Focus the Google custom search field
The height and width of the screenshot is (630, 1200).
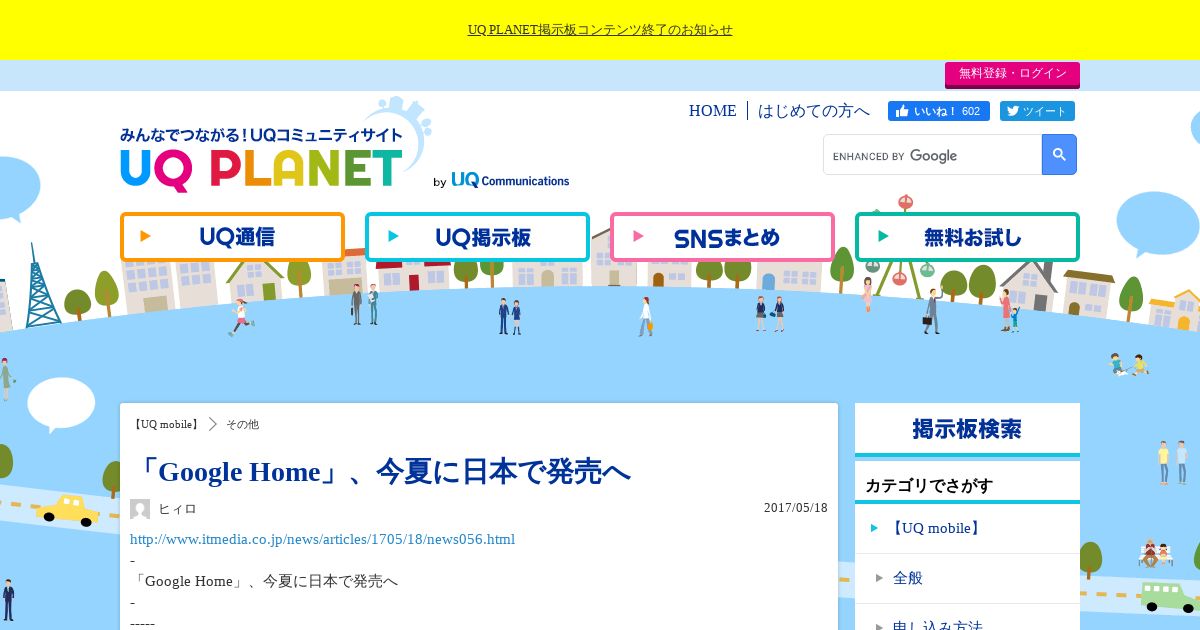tap(933, 155)
